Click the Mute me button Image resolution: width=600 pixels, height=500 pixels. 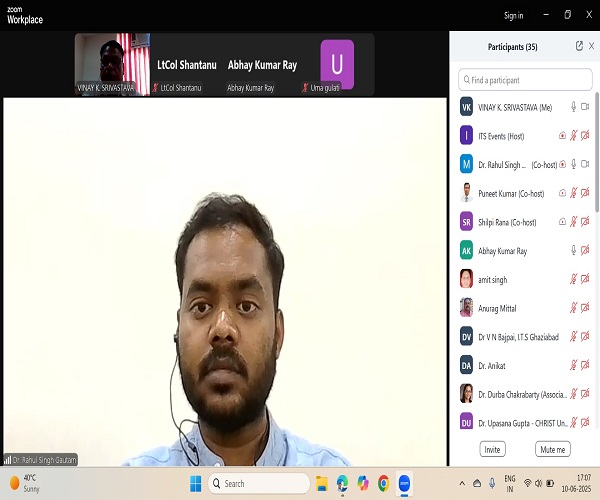(x=553, y=449)
